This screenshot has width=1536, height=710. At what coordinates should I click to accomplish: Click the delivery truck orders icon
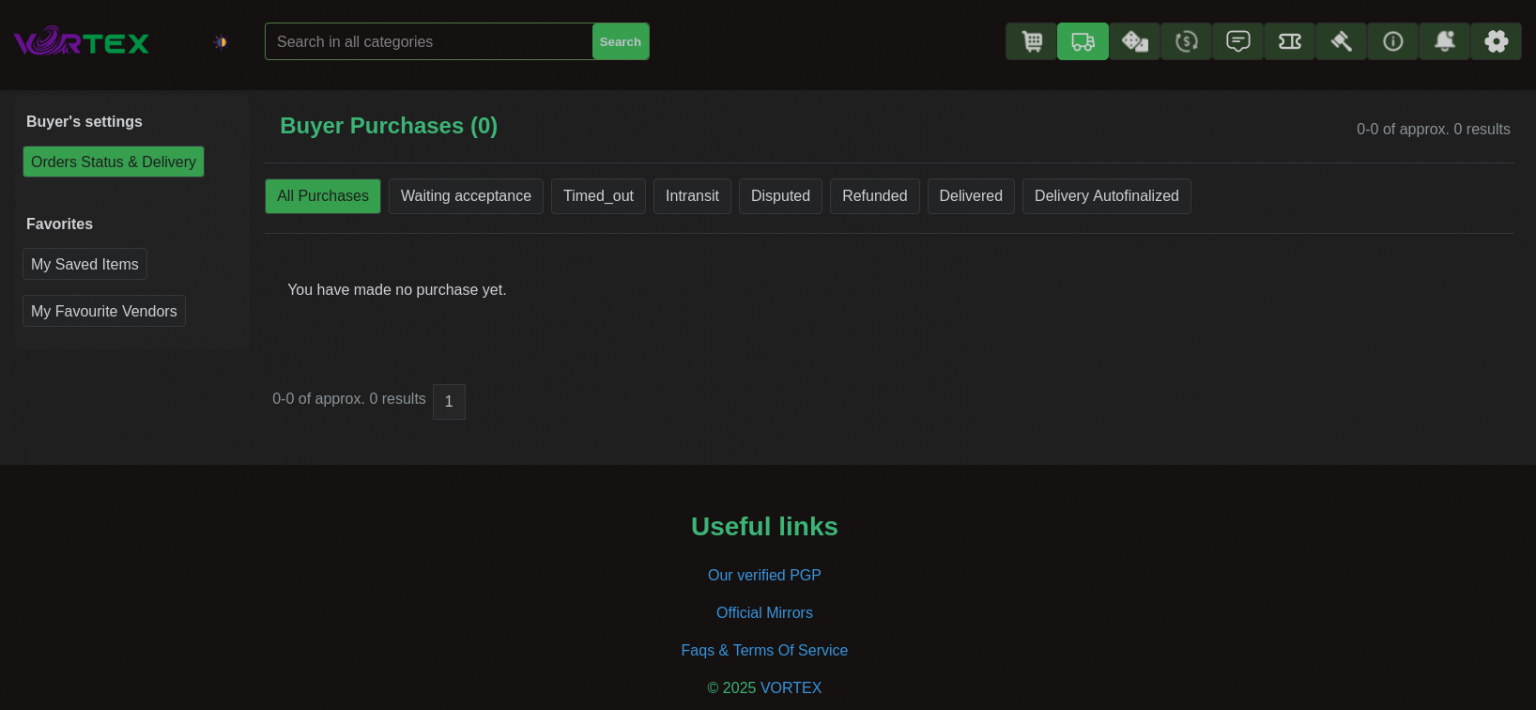(1083, 41)
